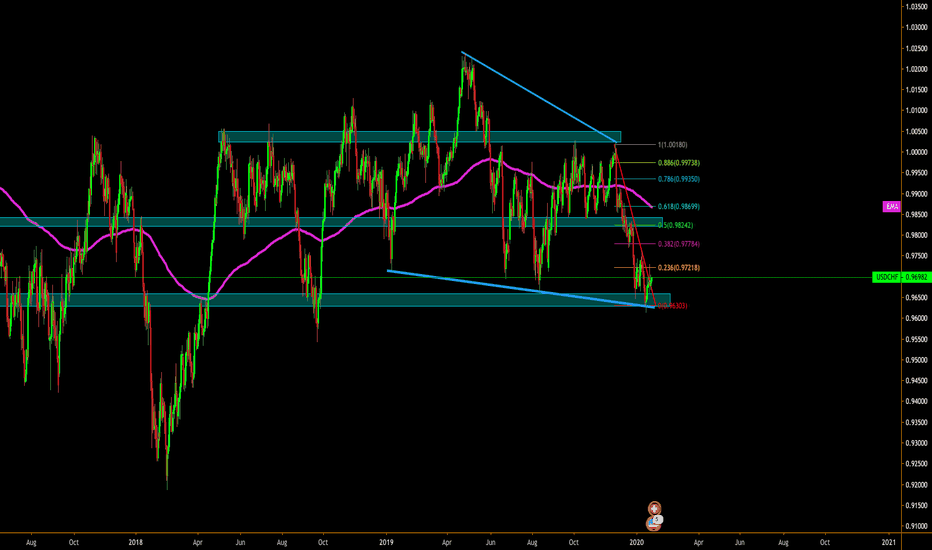Image resolution: width=932 pixels, height=550 pixels.
Task: Select the bottom teal support zone rectangle
Action: coord(300,299)
